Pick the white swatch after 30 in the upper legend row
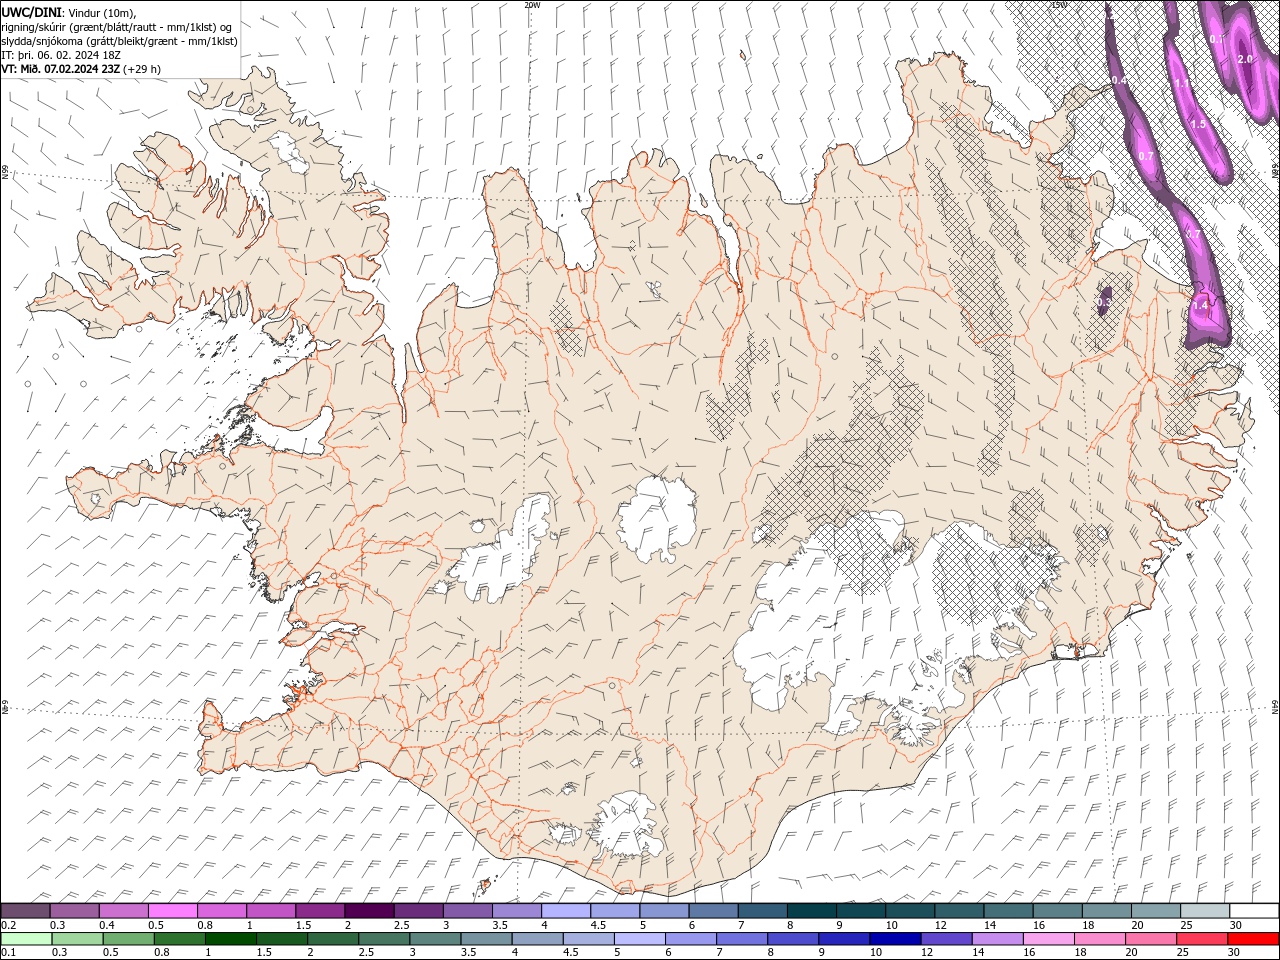This screenshot has height=960, width=1280. tap(1253, 911)
